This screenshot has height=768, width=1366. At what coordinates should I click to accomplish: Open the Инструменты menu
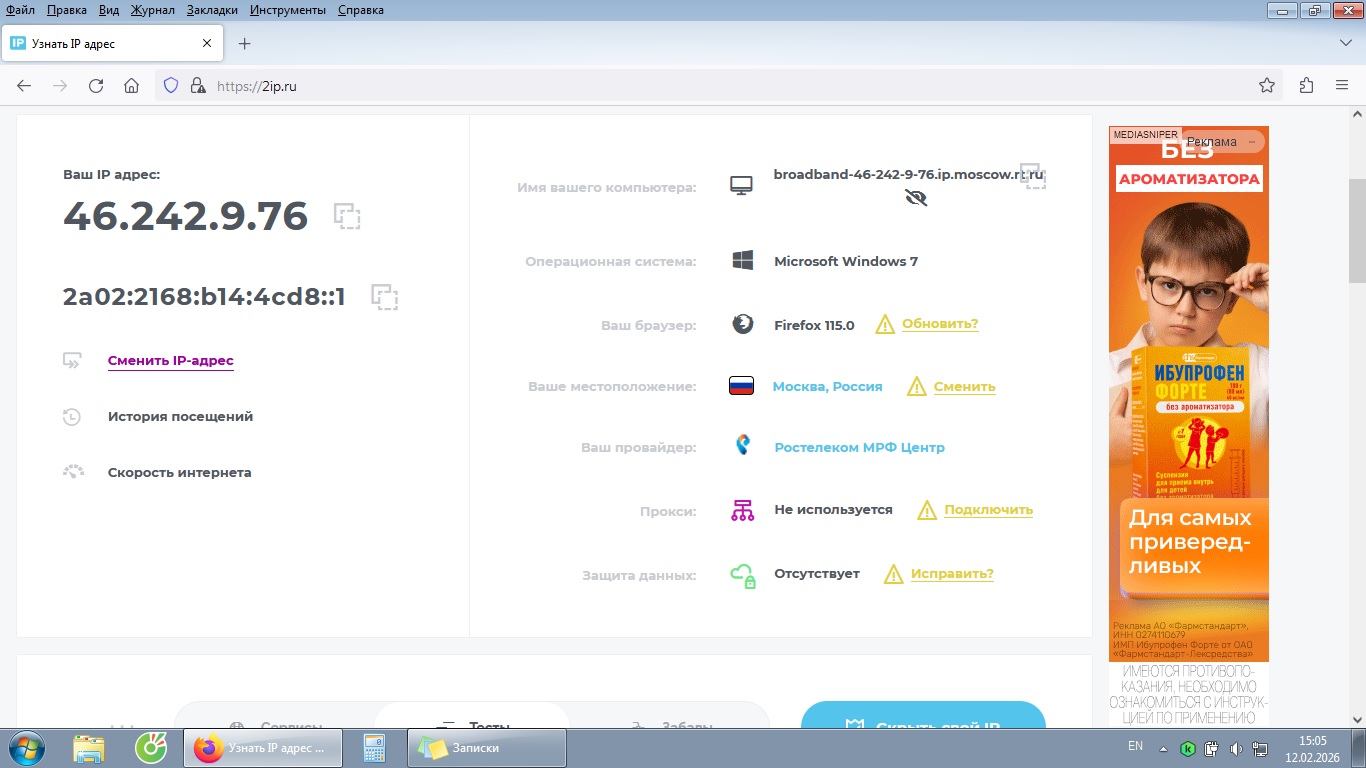(x=288, y=10)
